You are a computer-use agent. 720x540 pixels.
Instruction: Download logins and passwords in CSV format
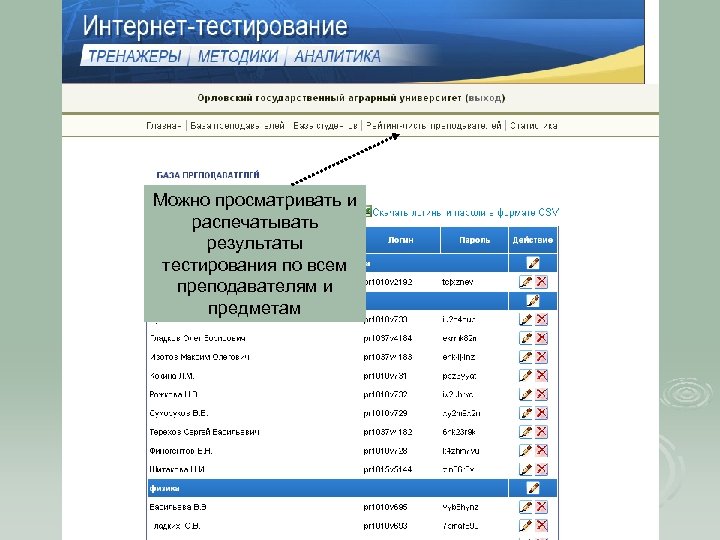[466, 212]
